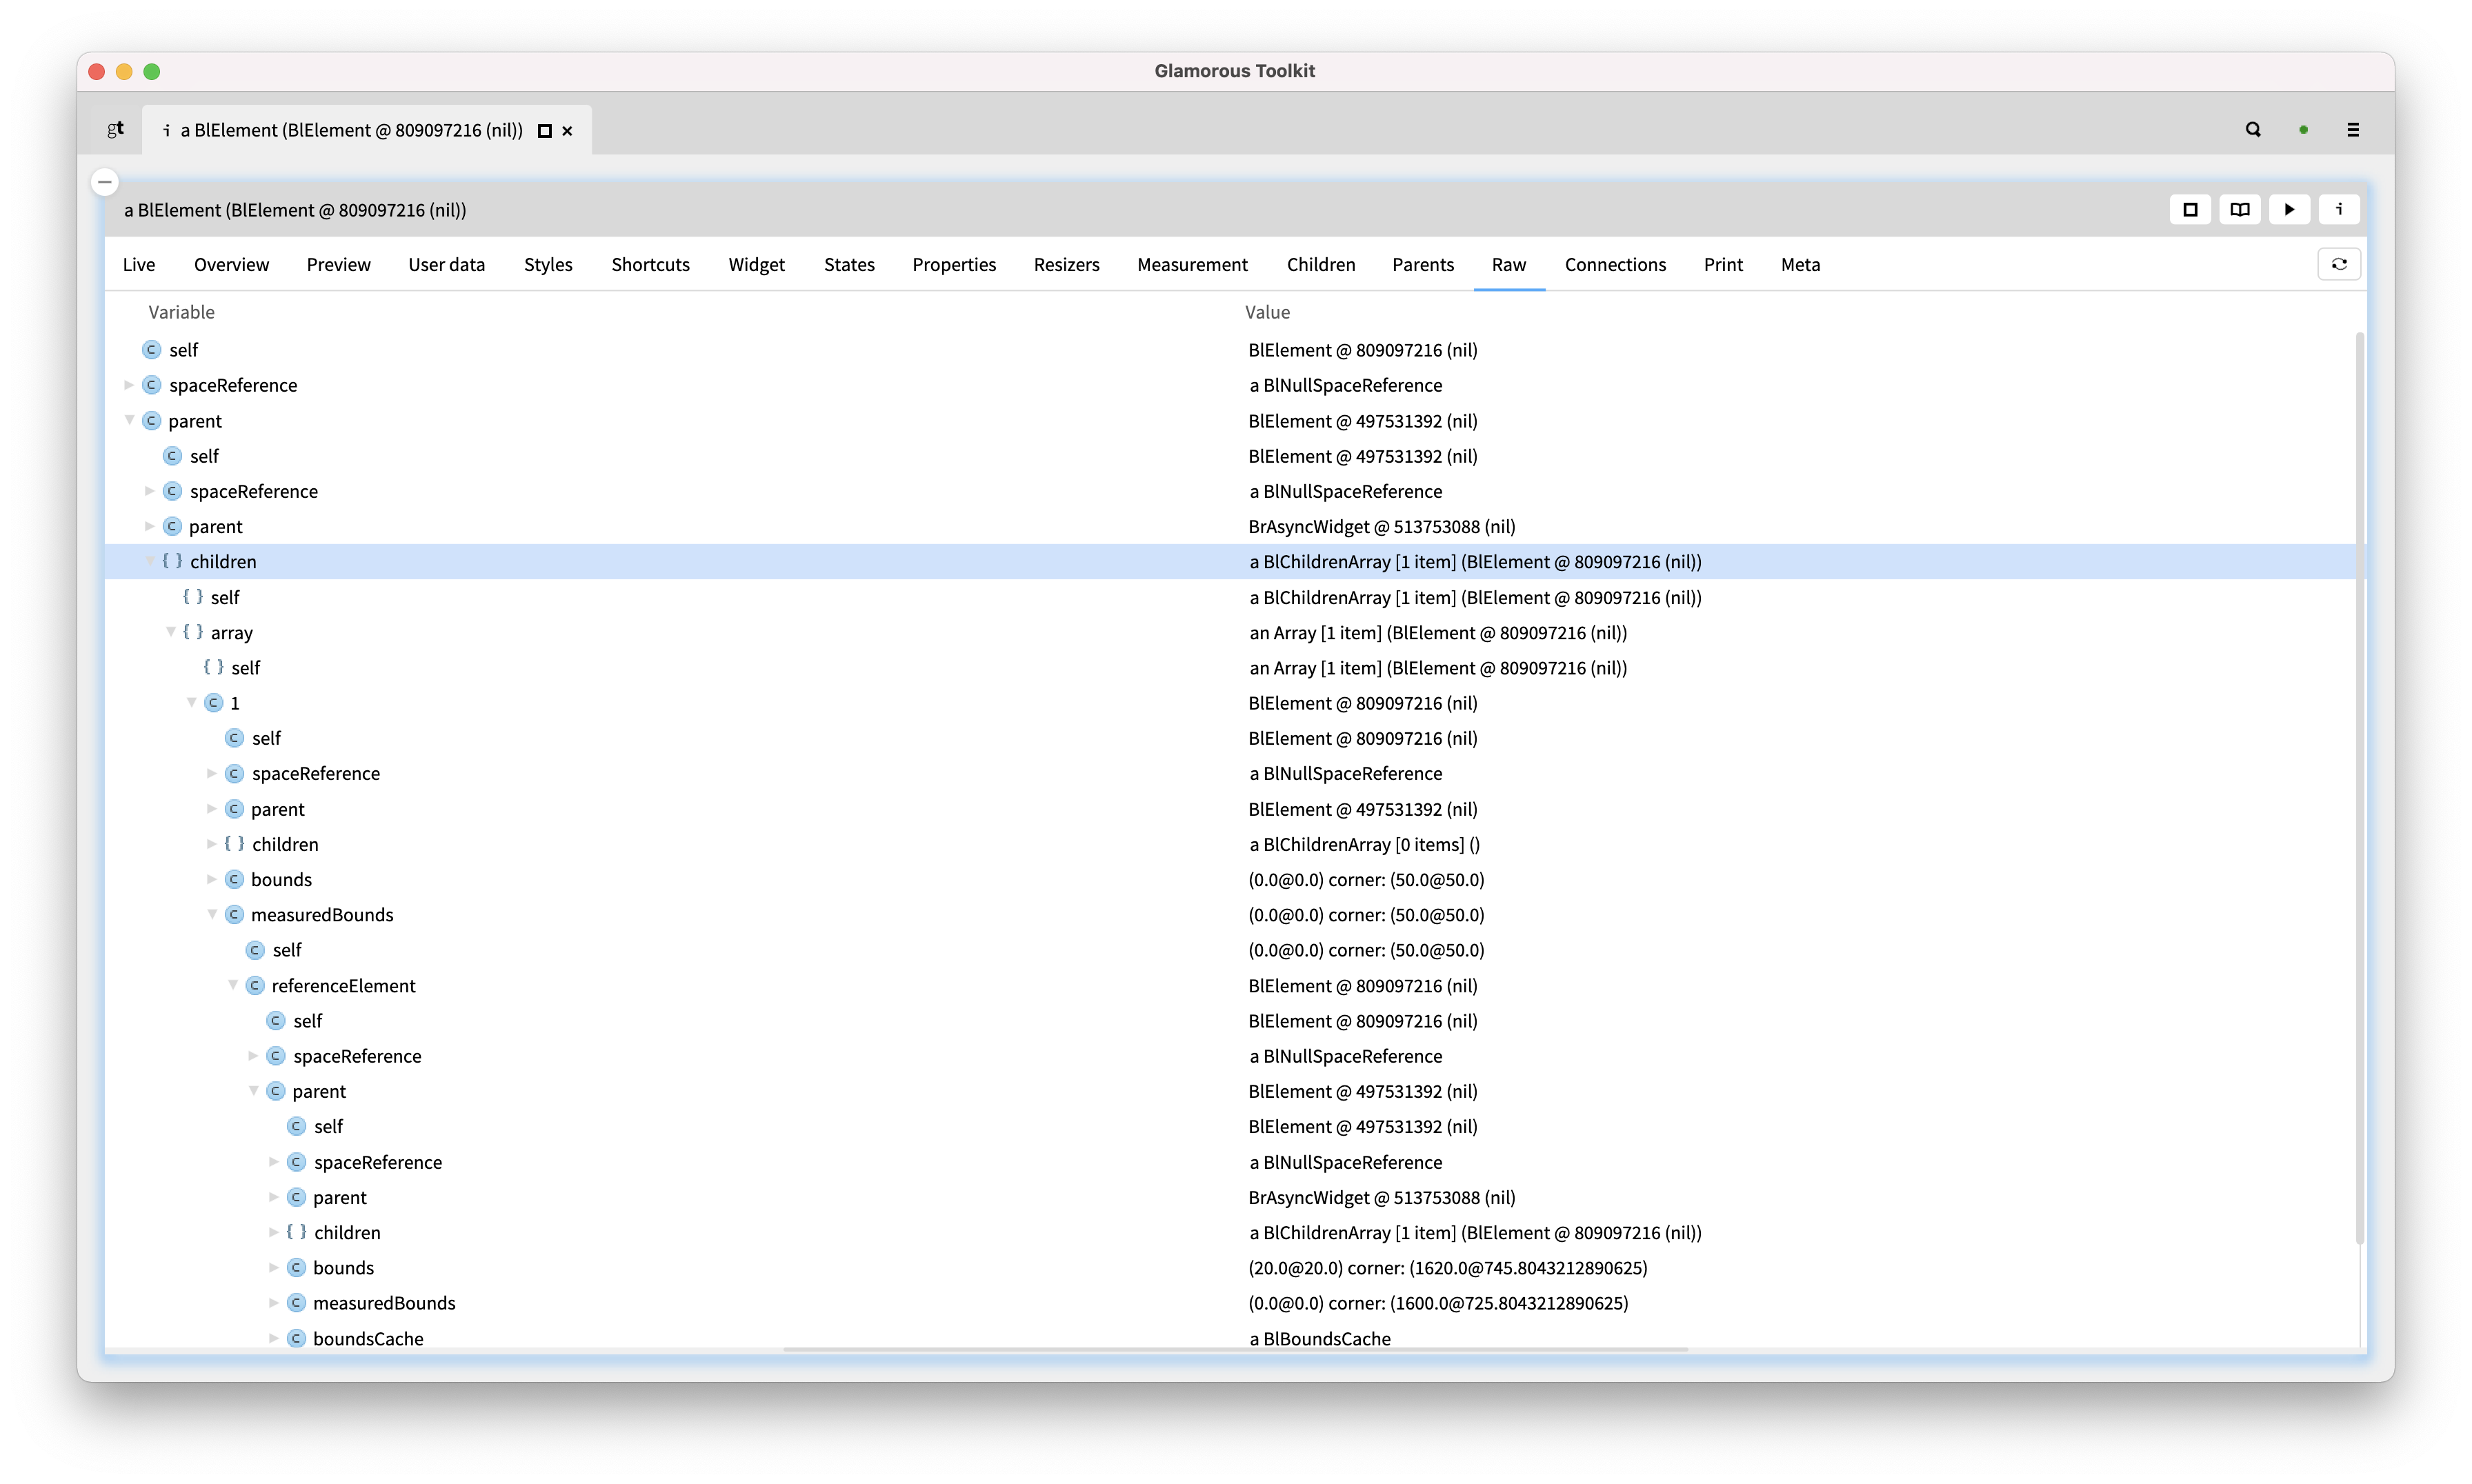Open the hamburger menu at top right
2472x1484 pixels.
[2353, 129]
